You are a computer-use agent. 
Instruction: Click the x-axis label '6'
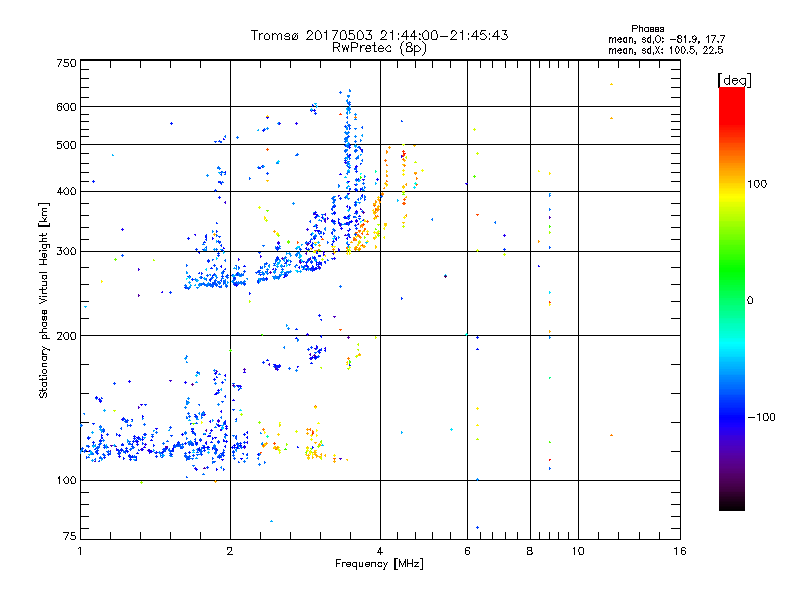pyautogui.click(x=467, y=551)
